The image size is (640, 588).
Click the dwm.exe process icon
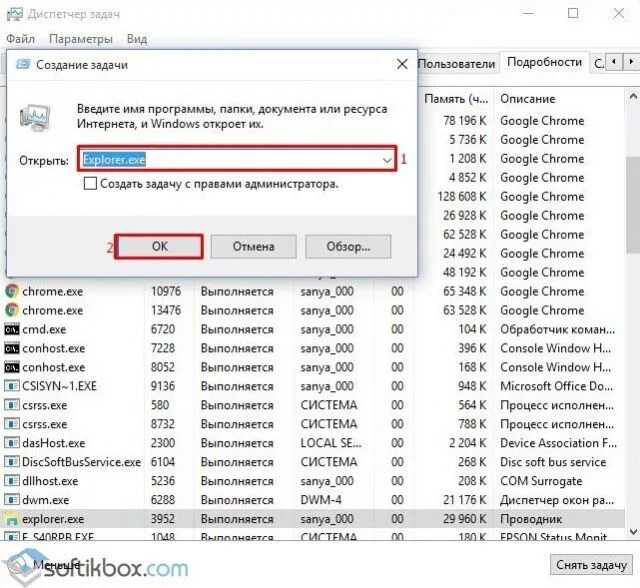pos(12,500)
